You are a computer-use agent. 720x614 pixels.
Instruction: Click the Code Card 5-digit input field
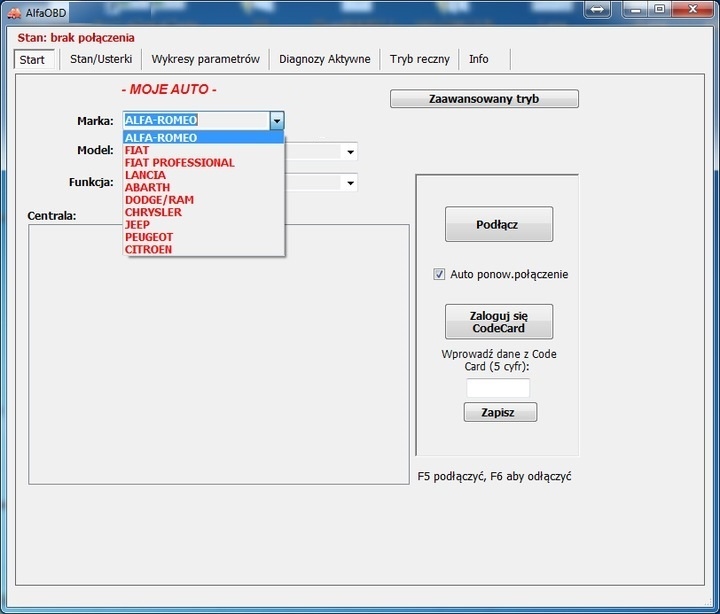coord(498,388)
